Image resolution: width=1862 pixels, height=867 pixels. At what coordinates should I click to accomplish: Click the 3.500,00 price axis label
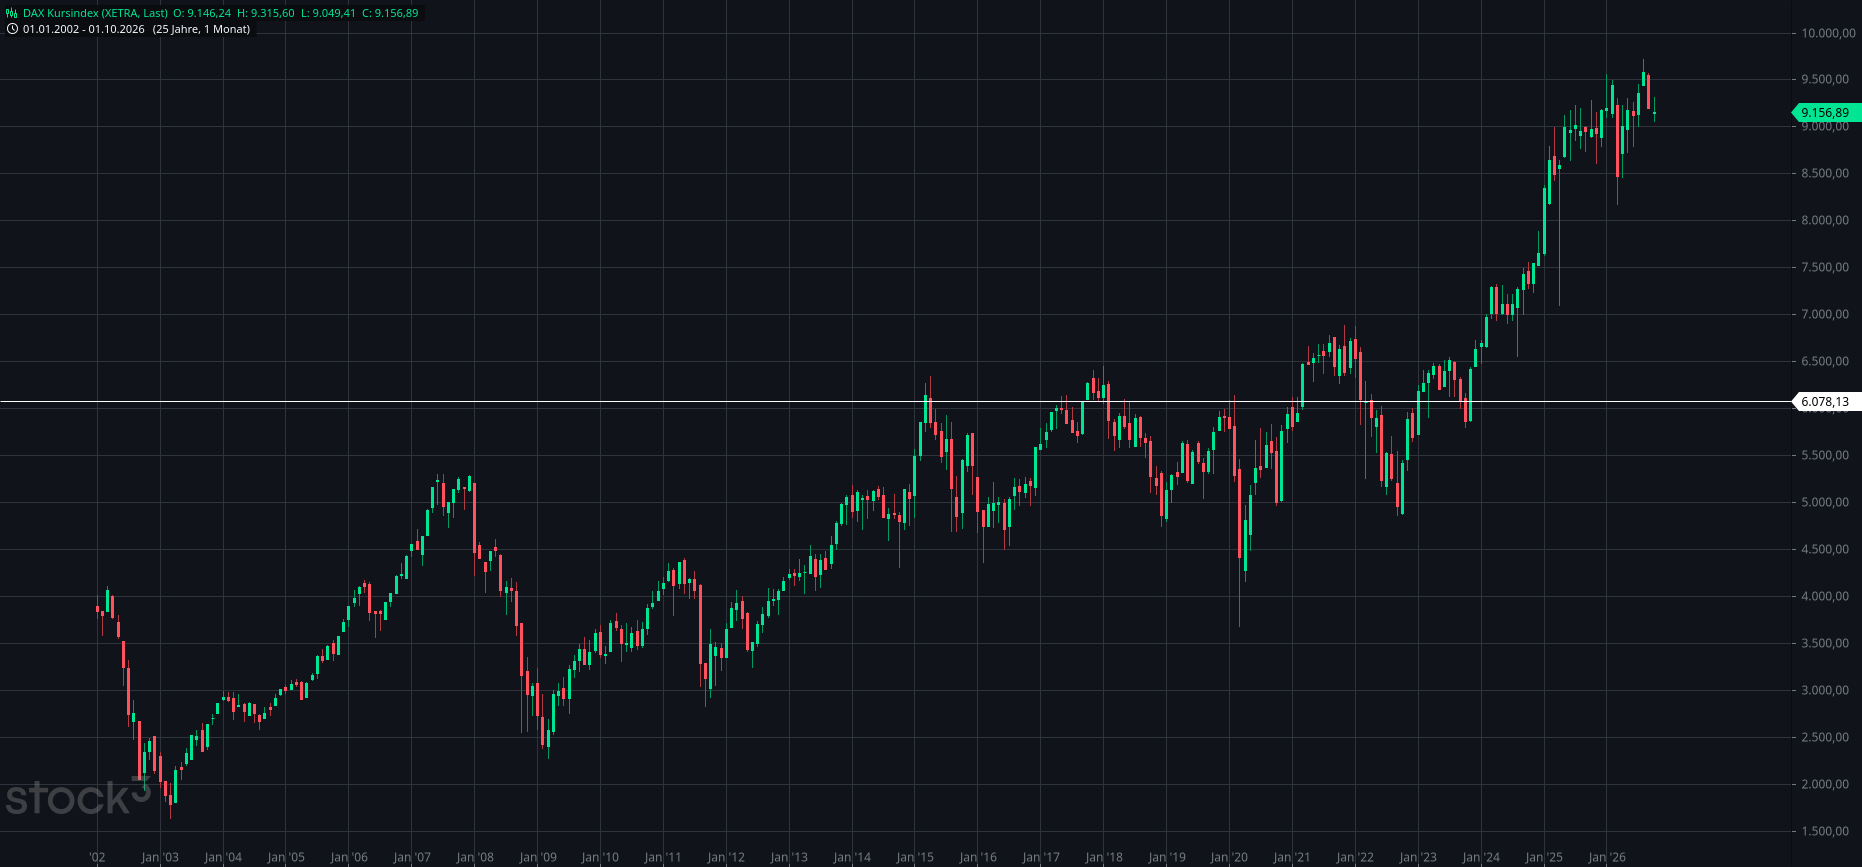[x=1825, y=643]
